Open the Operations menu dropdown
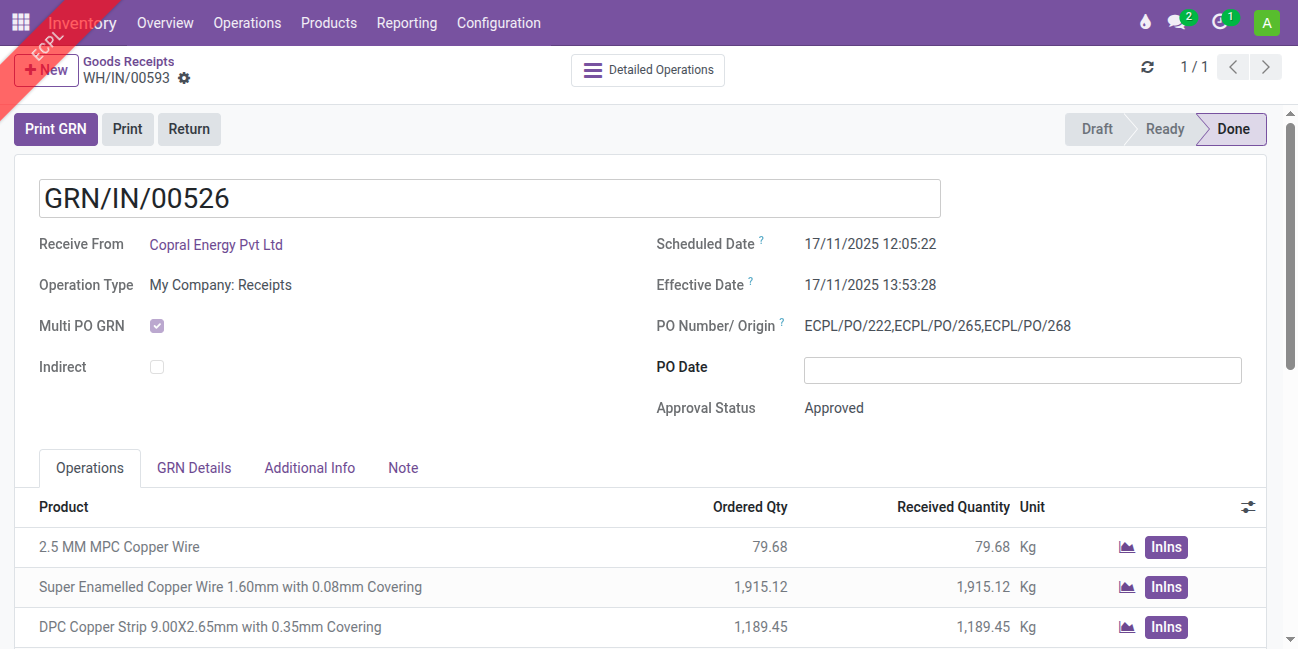The width and height of the screenshot is (1298, 649). (247, 22)
